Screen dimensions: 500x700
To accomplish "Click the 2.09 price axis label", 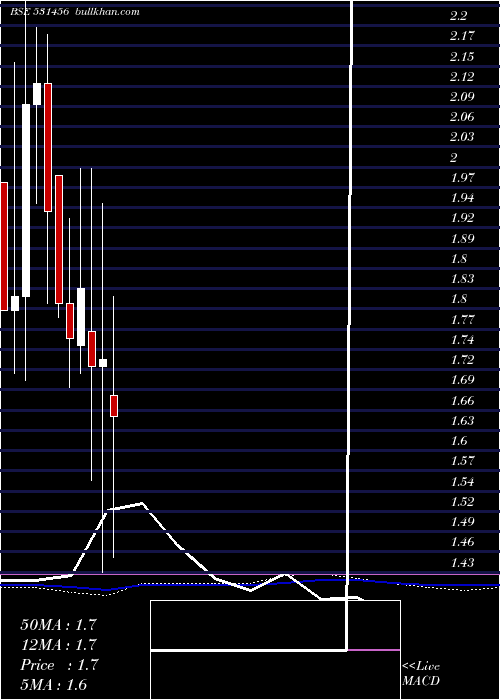I will [462, 97].
